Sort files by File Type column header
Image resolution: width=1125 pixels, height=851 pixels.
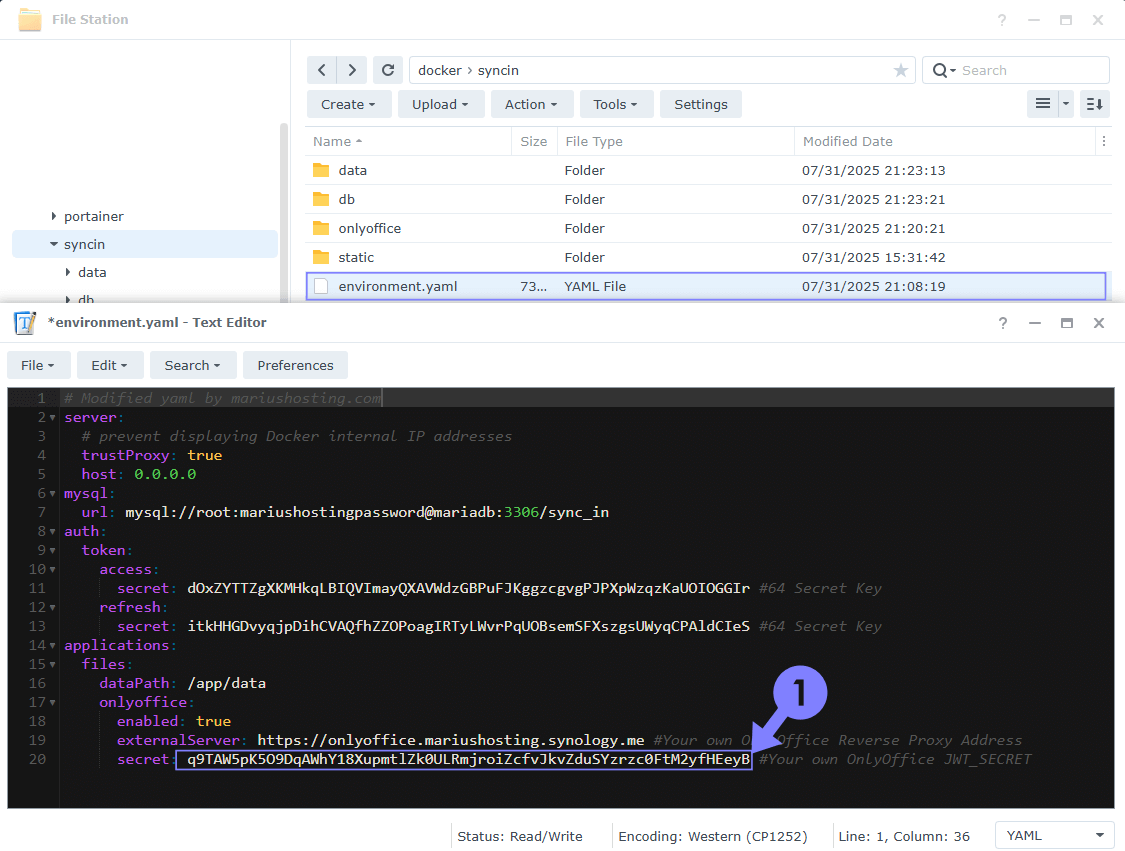point(675,141)
